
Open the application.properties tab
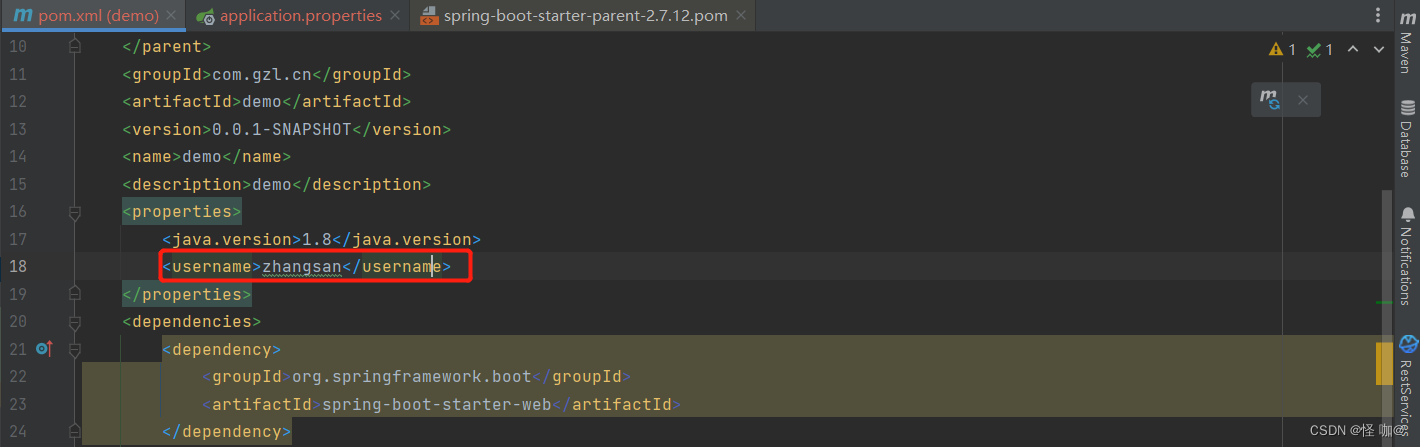click(300, 15)
